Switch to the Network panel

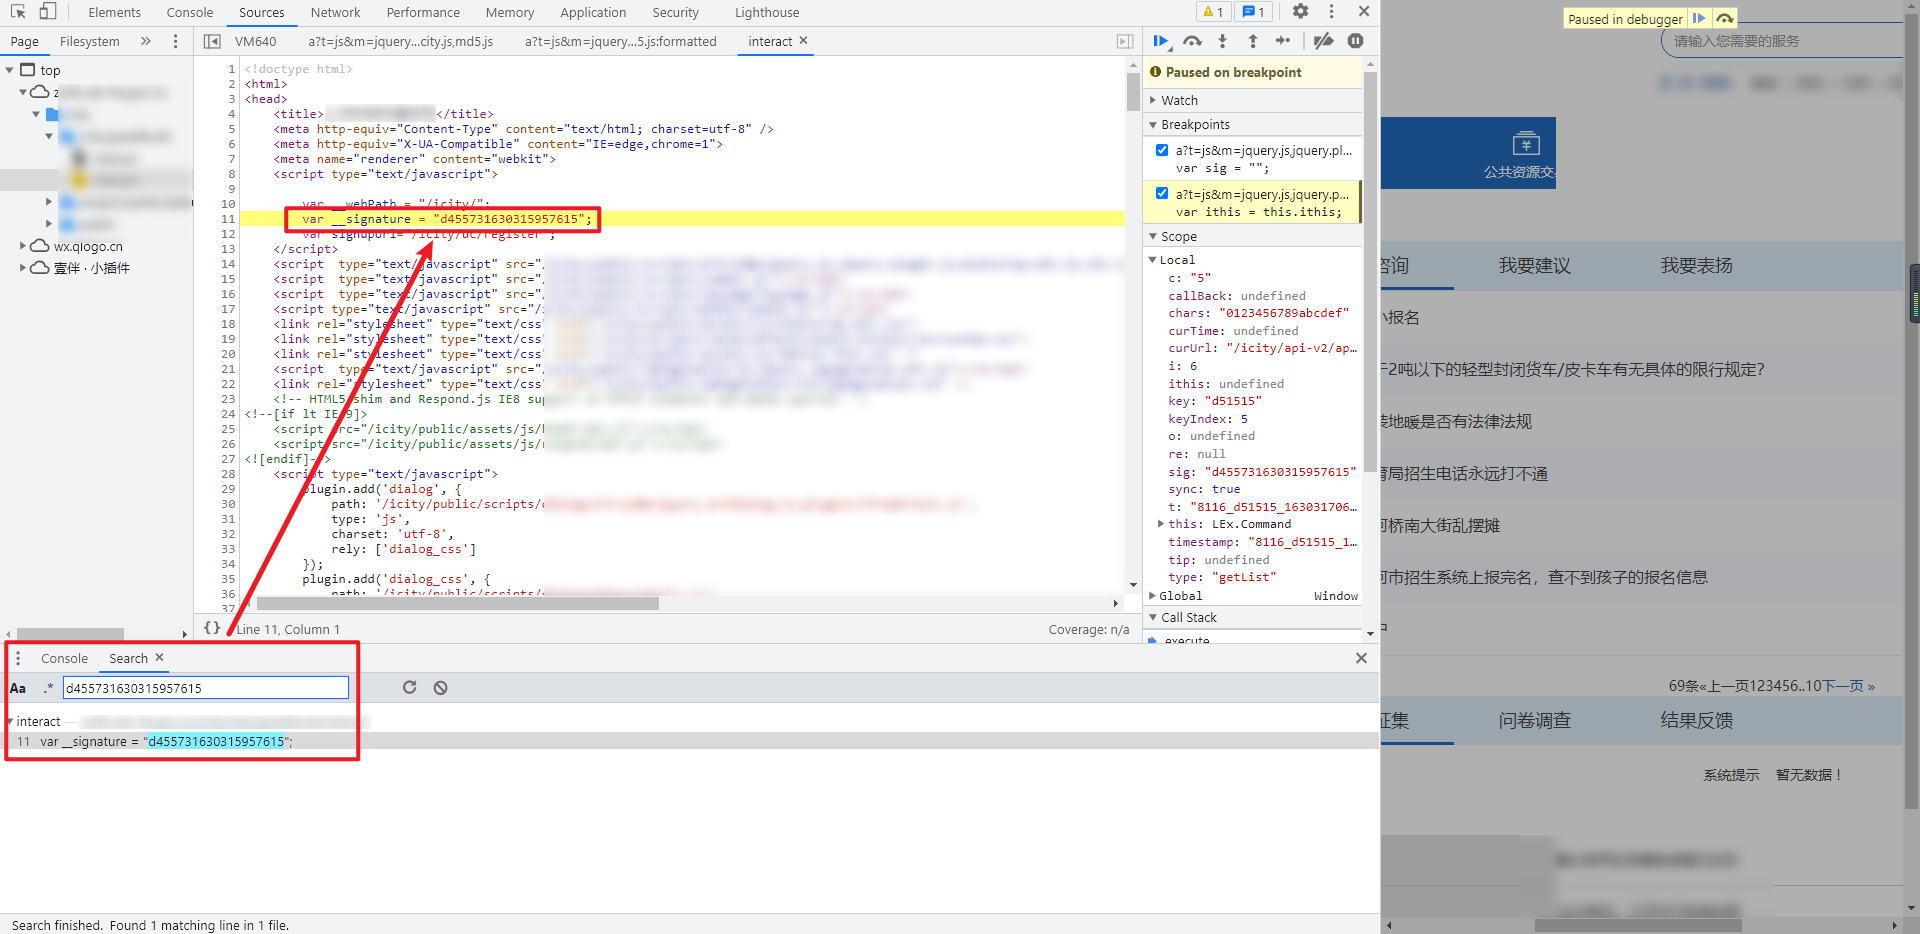click(335, 12)
